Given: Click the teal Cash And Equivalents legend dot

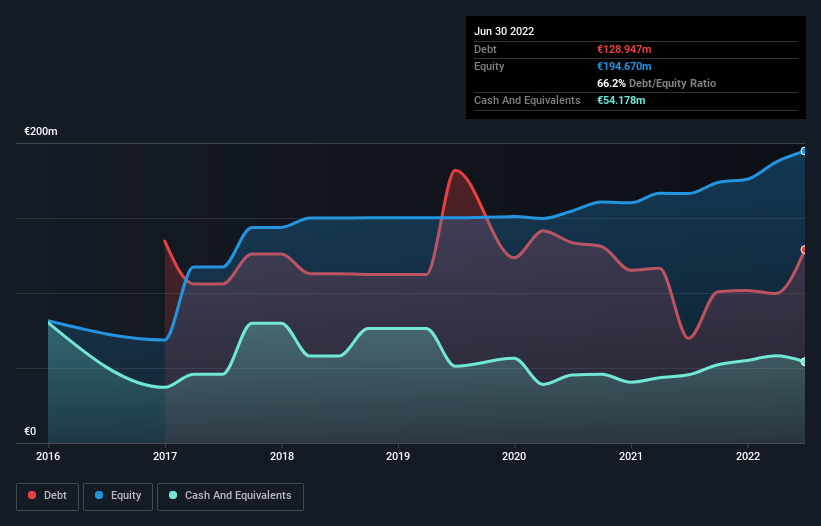Looking at the screenshot, I should click(x=173, y=495).
